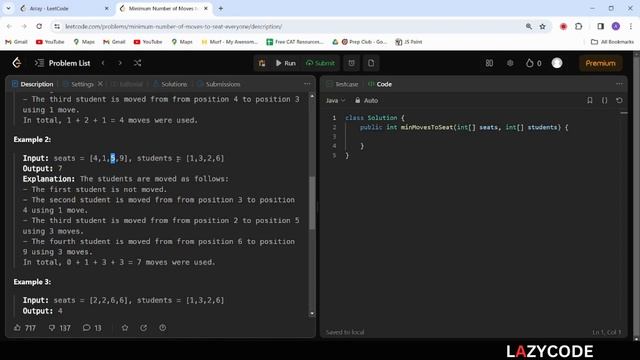Click the LeetCode logo icon
640x360 pixels.
tap(17, 63)
